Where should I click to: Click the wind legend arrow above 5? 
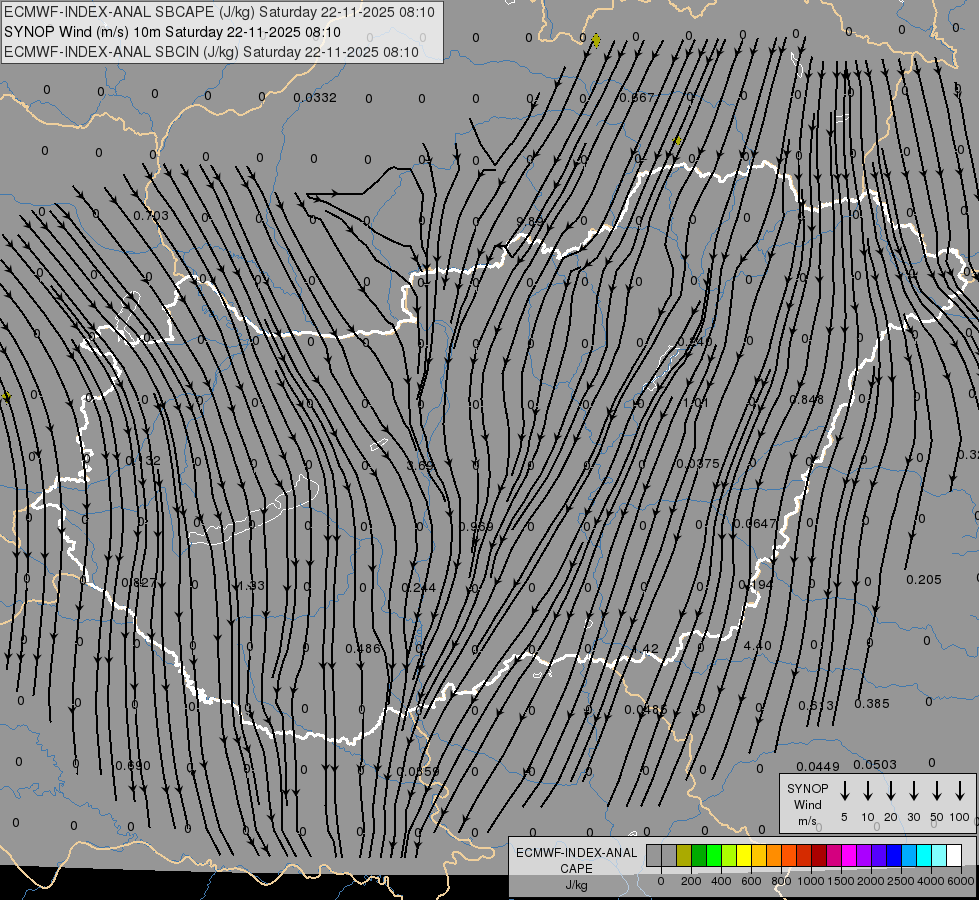[845, 791]
